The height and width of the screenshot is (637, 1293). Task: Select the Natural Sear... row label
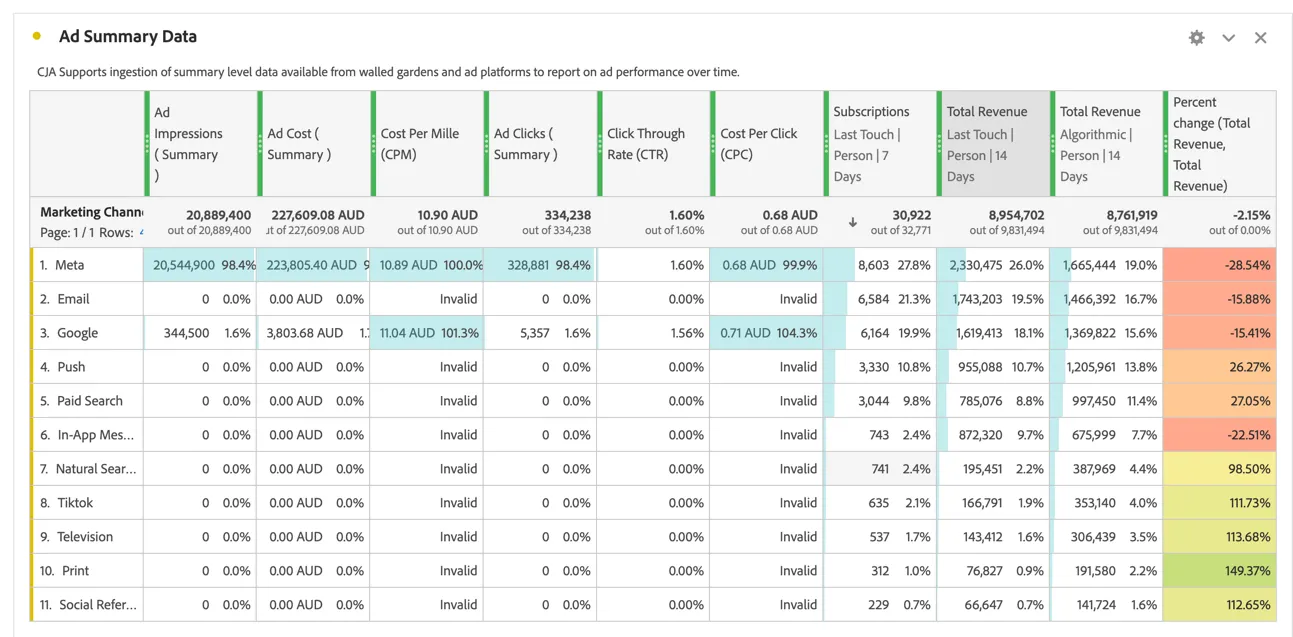[x=96, y=469]
